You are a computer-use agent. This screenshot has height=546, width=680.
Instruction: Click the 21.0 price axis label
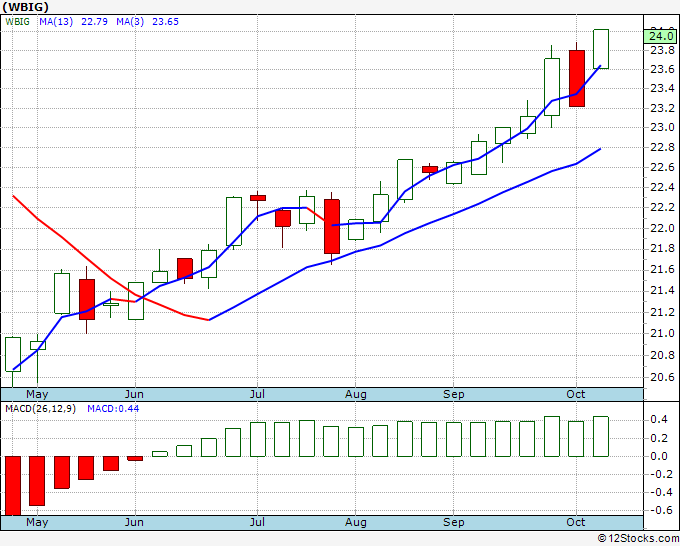click(x=662, y=333)
